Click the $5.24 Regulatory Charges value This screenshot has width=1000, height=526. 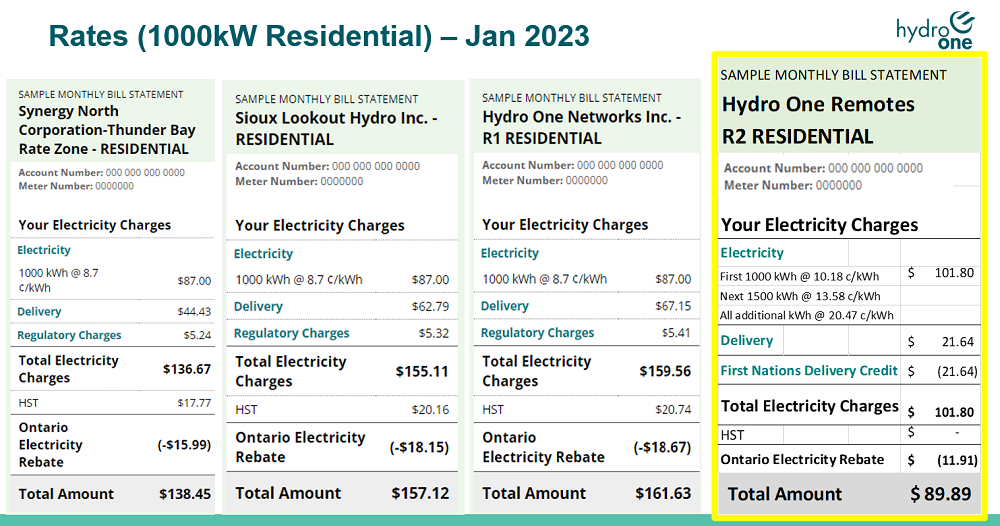197,336
